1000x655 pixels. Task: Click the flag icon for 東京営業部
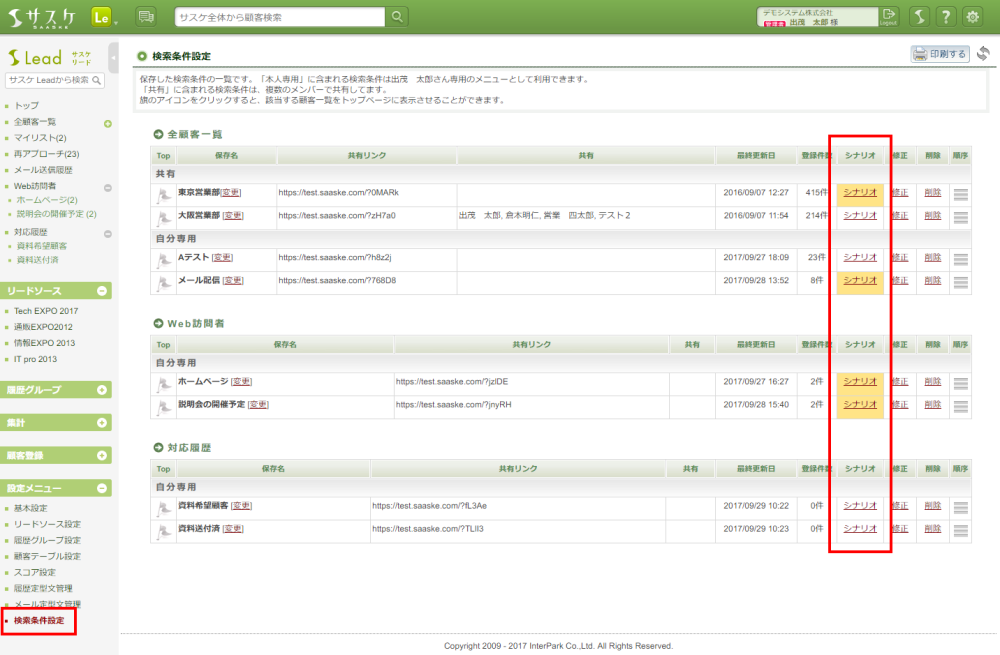[163, 194]
